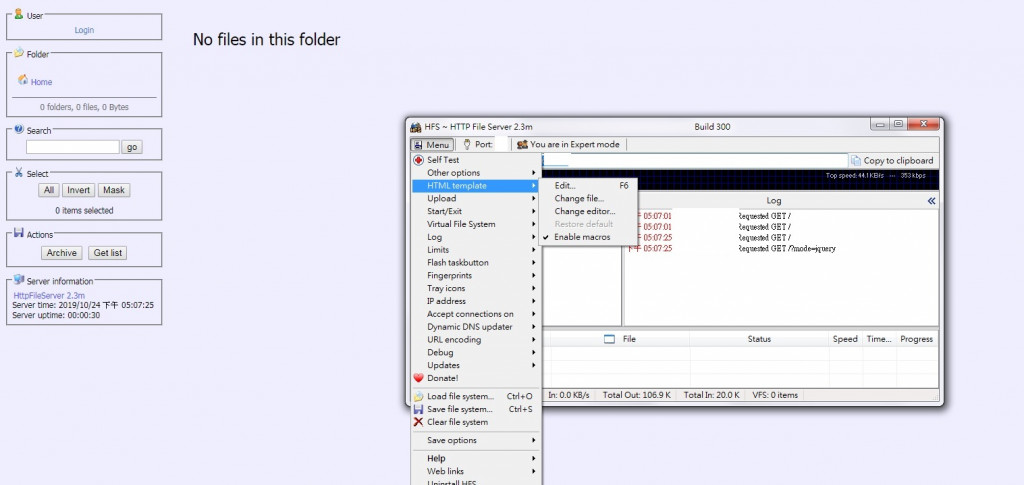
Task: Click the Progress column header
Action: tap(916, 339)
